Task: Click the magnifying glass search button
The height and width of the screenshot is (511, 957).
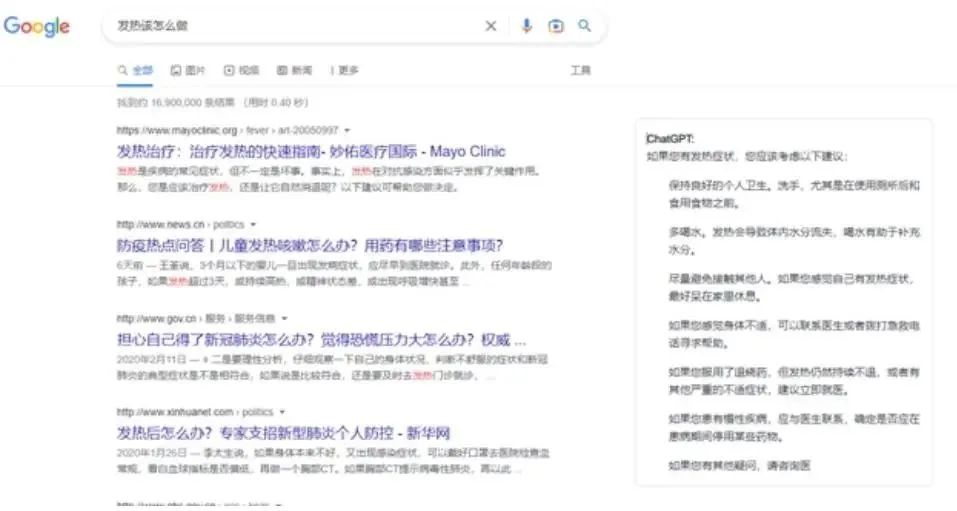Action: [585, 27]
